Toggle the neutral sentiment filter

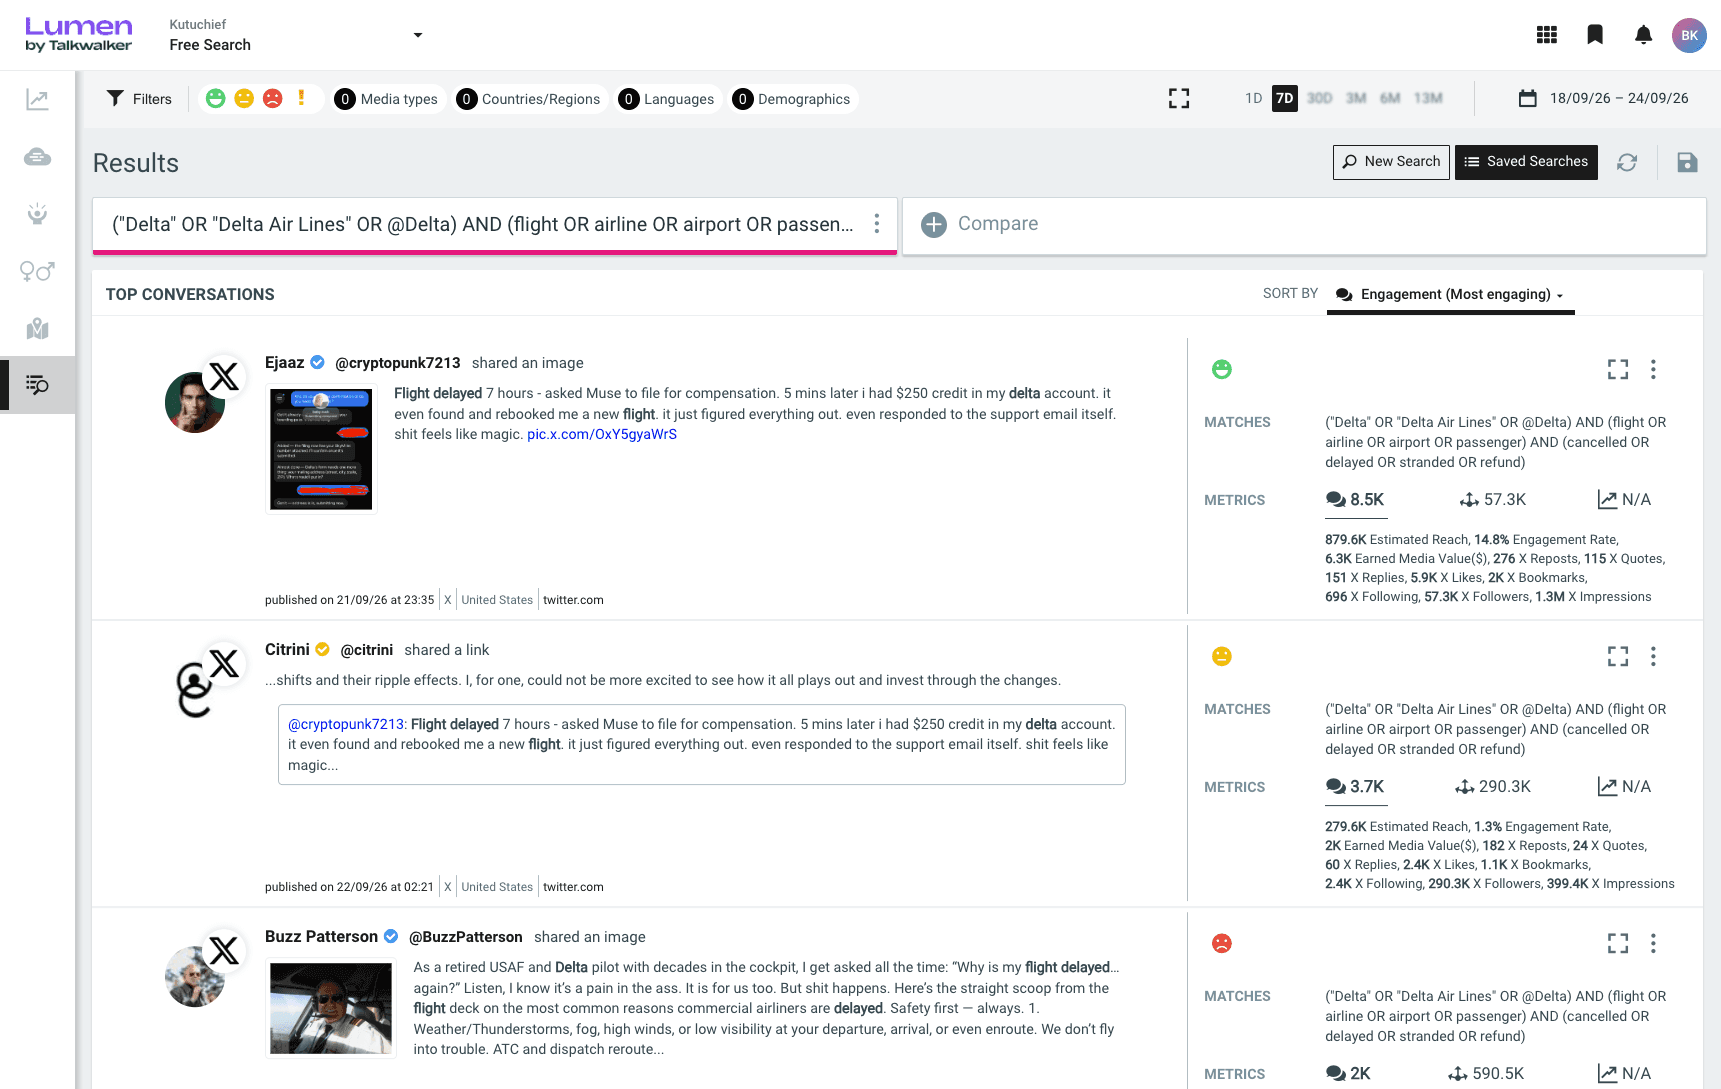point(244,98)
